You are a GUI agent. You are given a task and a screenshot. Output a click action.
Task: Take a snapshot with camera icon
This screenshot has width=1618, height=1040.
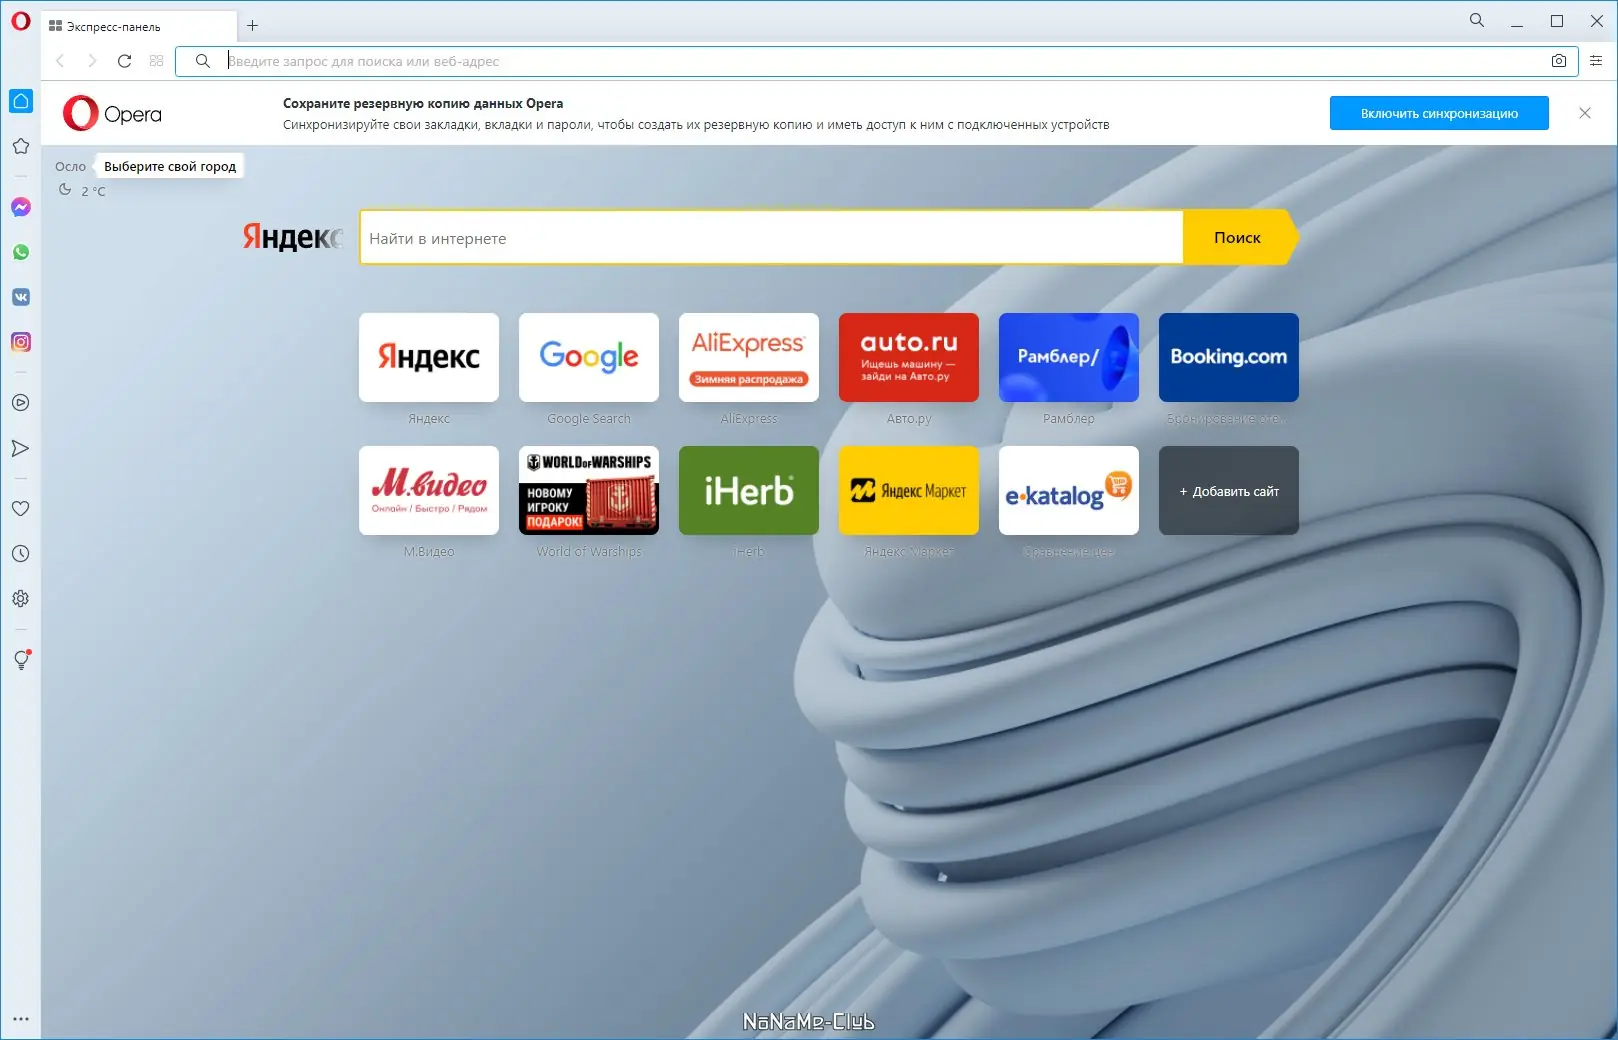tap(1559, 61)
